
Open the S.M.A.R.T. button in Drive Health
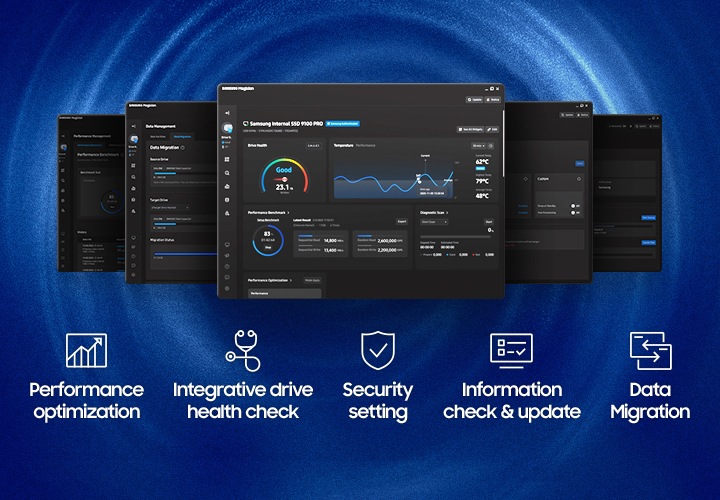[314, 146]
